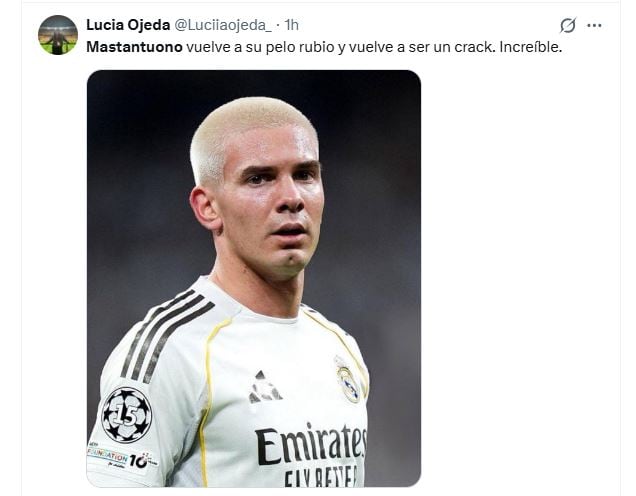The height and width of the screenshot is (496, 636).
Task: Open the three-dot more options menu
Action: click(x=594, y=26)
